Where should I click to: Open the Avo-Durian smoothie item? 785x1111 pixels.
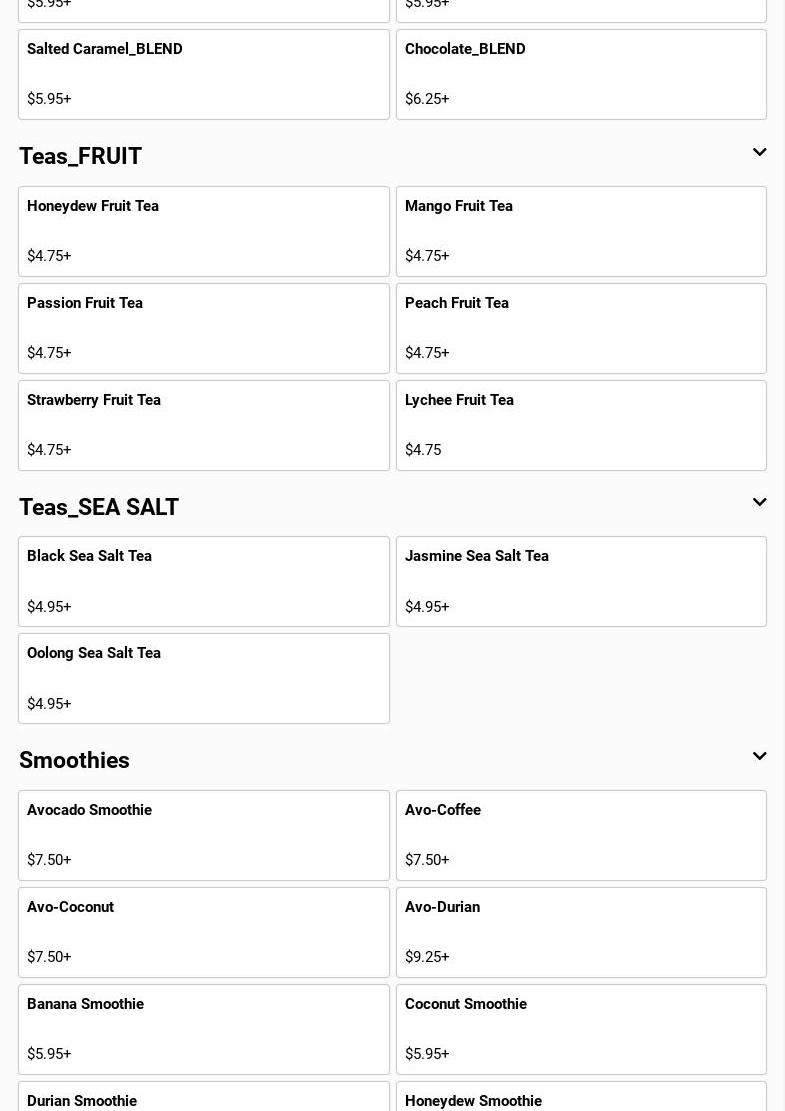coord(581,932)
